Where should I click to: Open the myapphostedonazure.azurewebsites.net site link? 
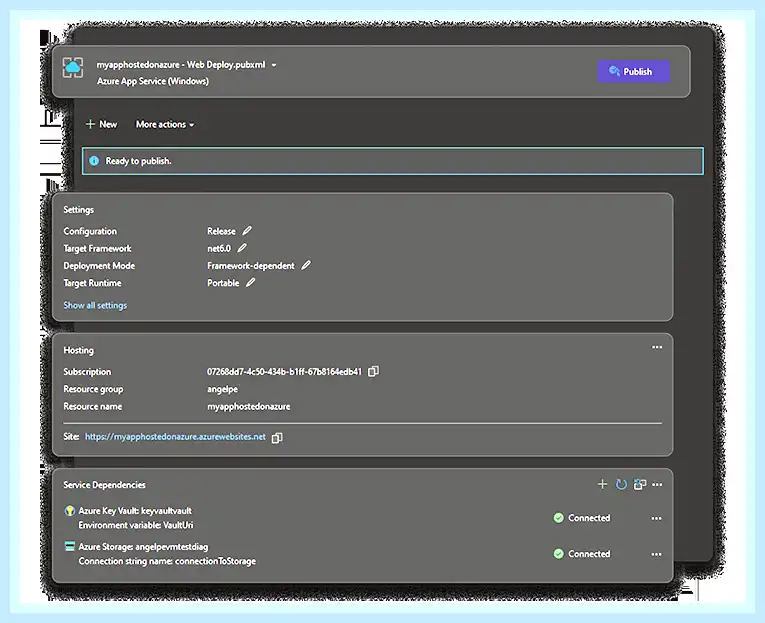click(175, 437)
